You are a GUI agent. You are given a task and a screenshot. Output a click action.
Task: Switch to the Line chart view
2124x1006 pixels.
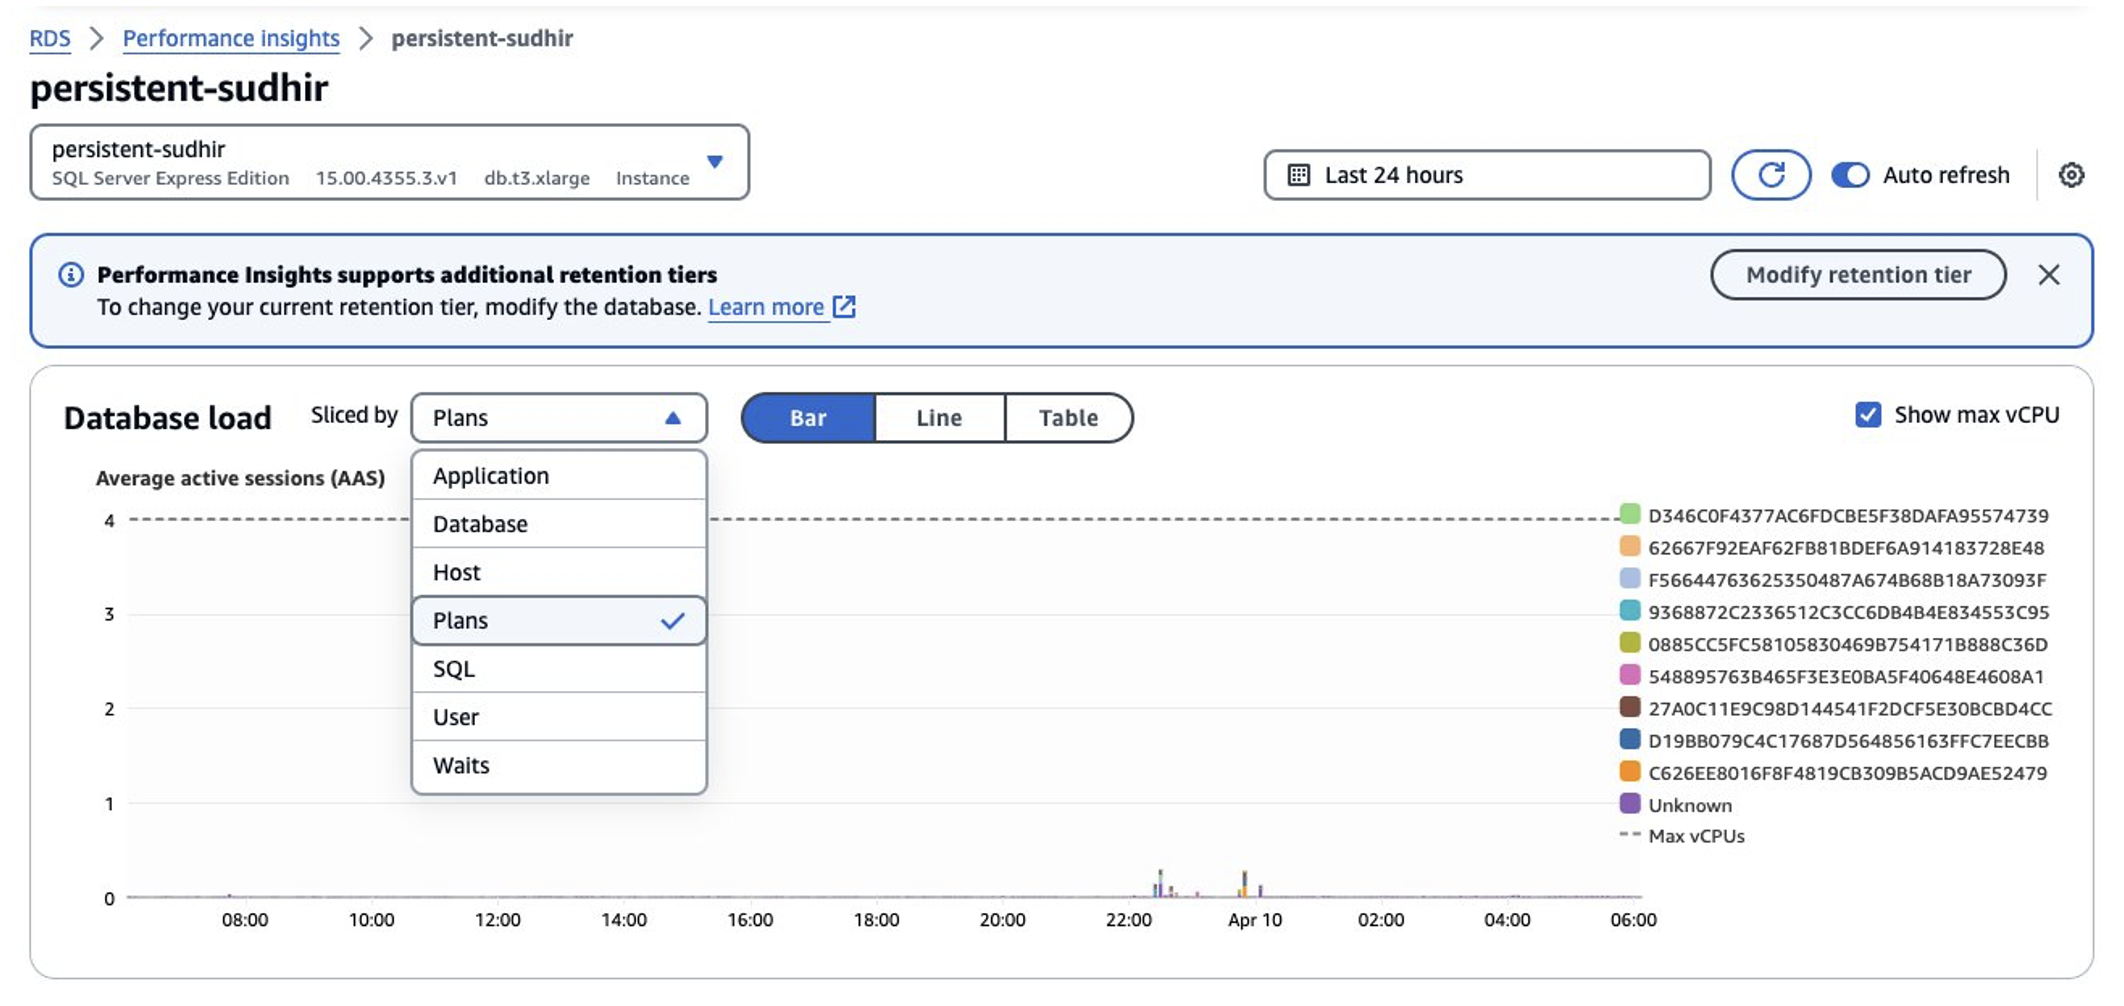point(939,418)
